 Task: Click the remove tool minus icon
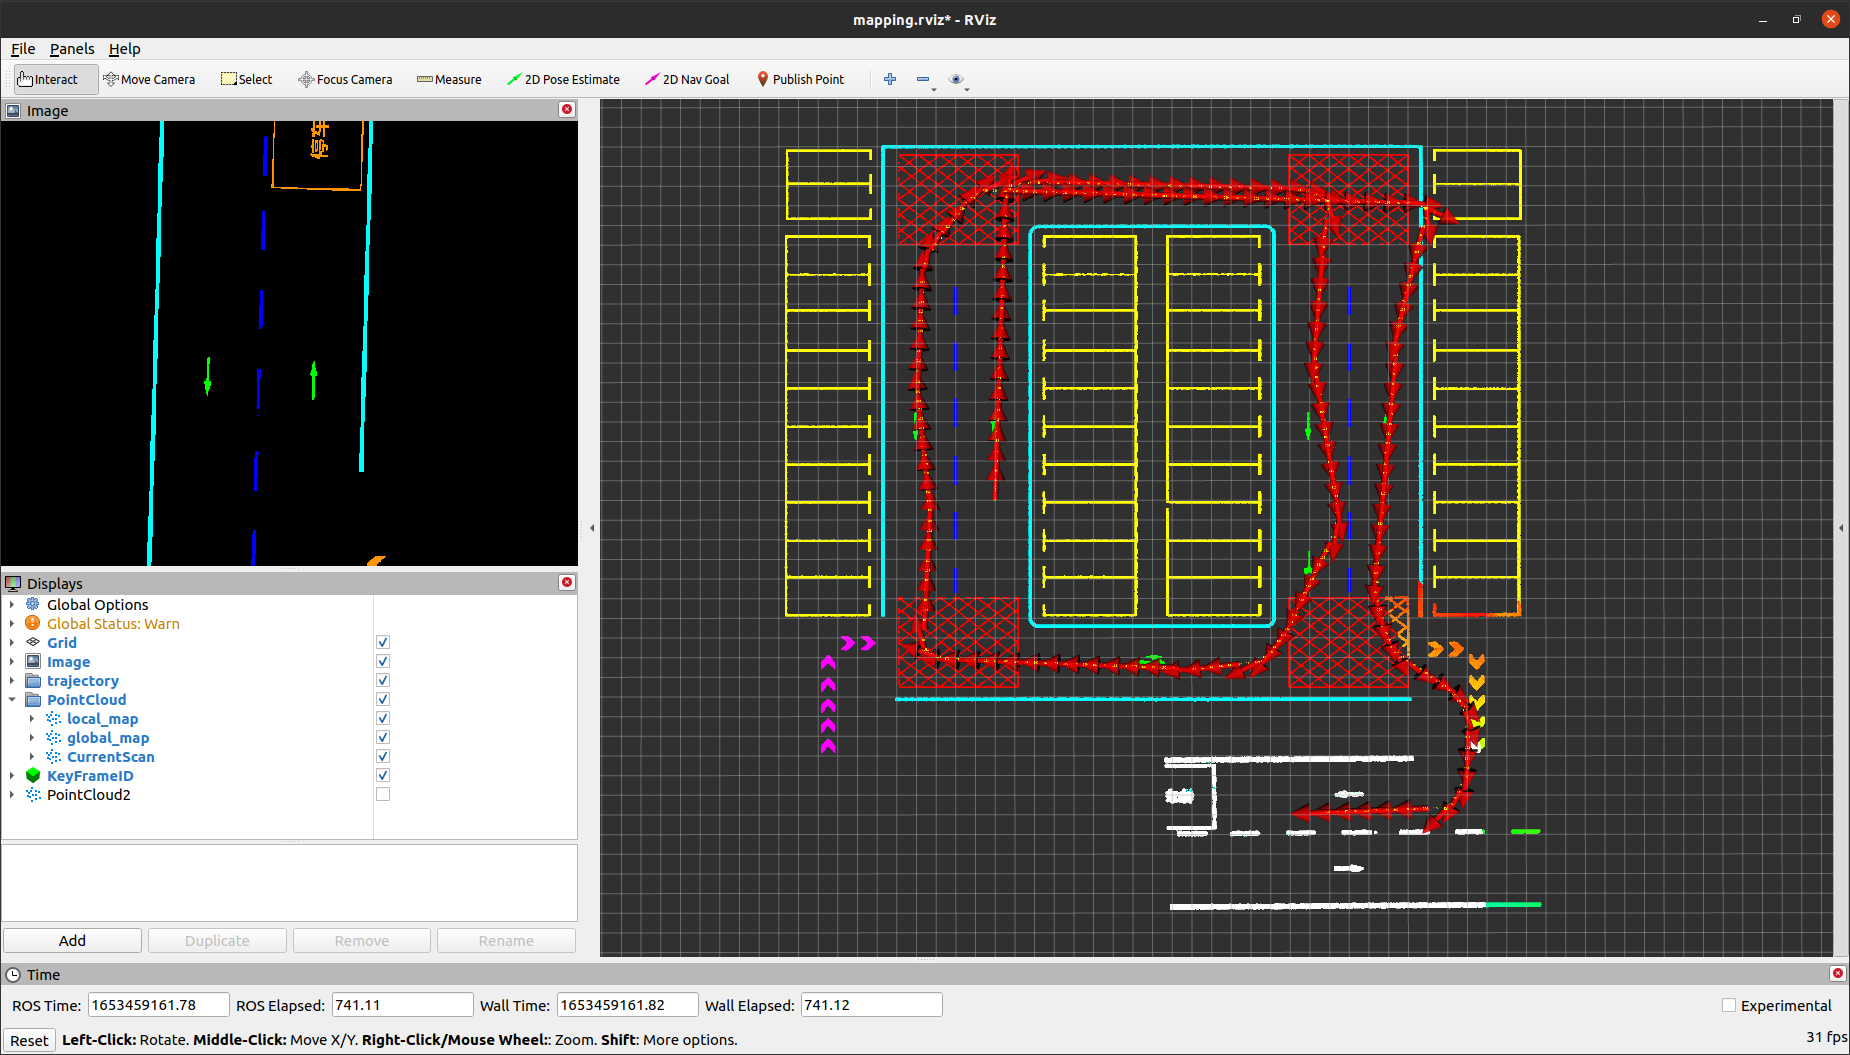point(923,79)
